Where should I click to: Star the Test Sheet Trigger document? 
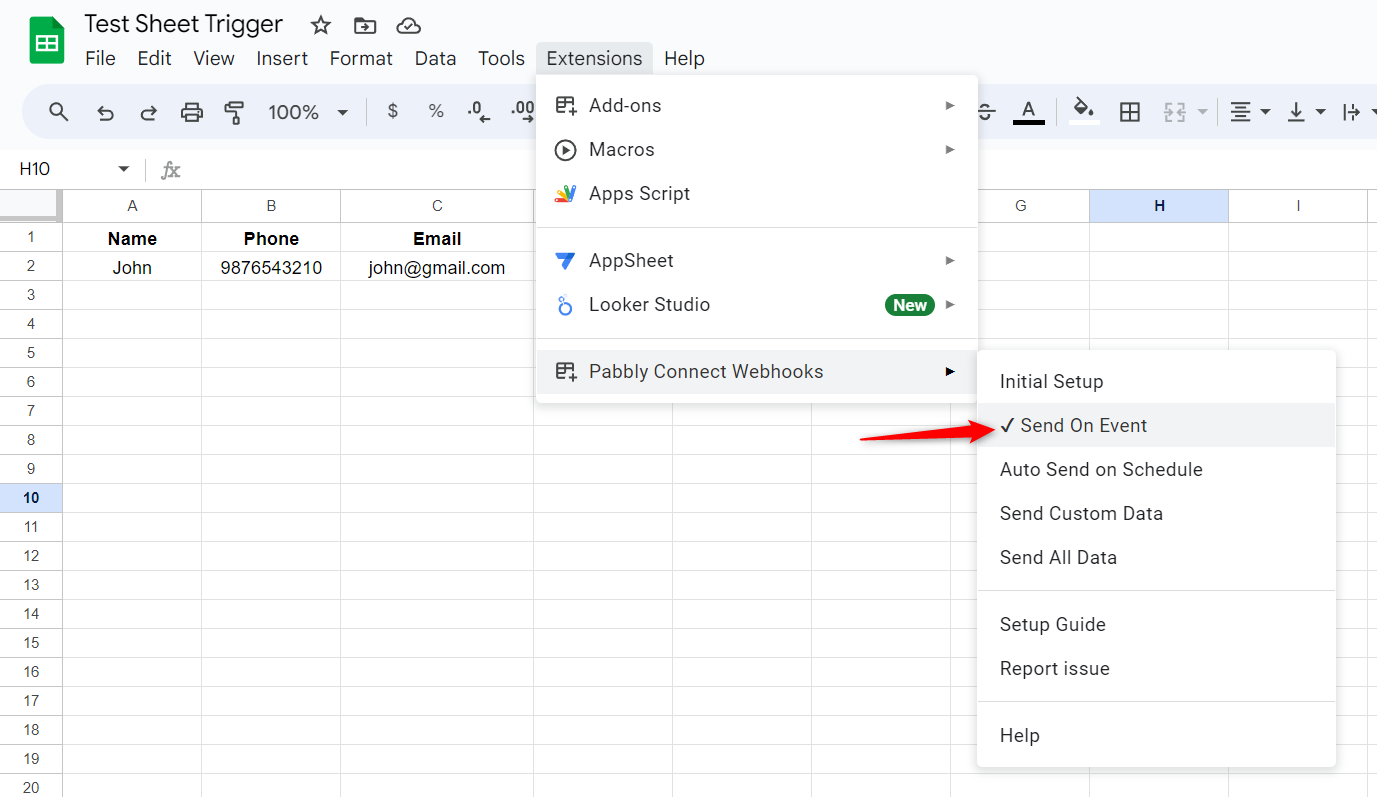coord(320,25)
